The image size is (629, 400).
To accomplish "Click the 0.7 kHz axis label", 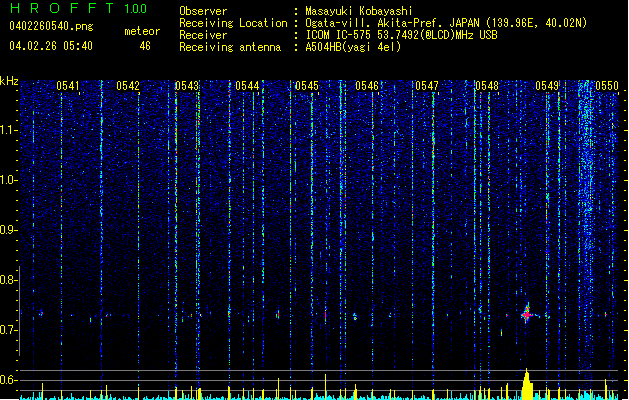I will pos(8,330).
